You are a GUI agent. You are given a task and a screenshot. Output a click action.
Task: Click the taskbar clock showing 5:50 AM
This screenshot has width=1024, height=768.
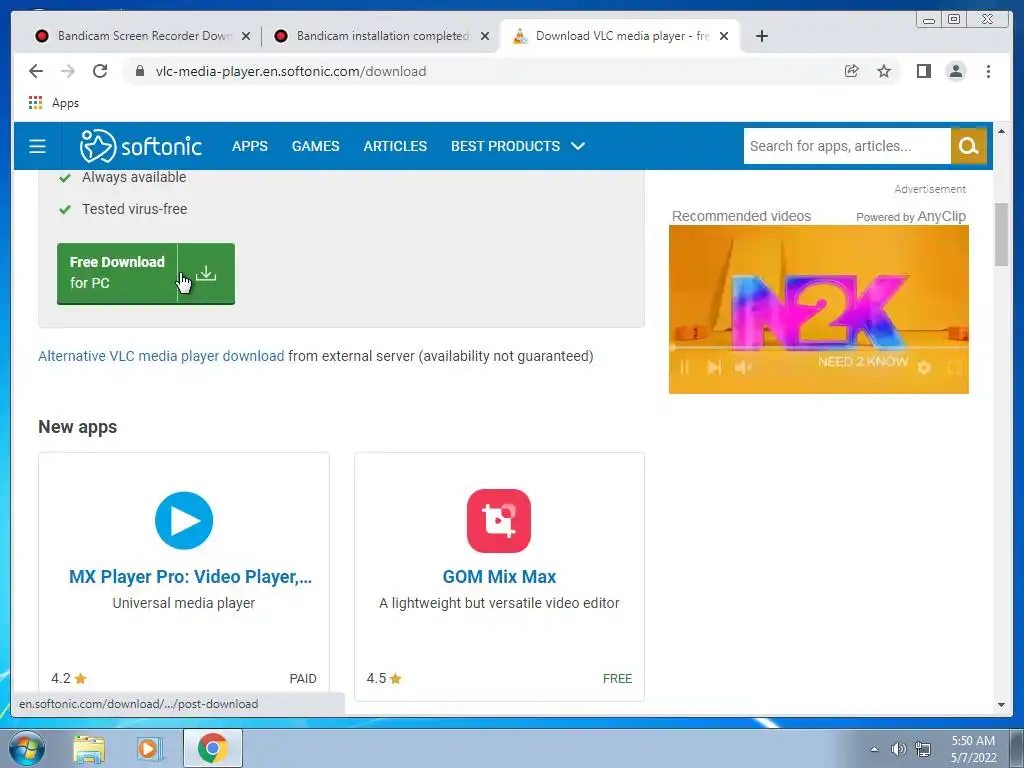click(973, 749)
